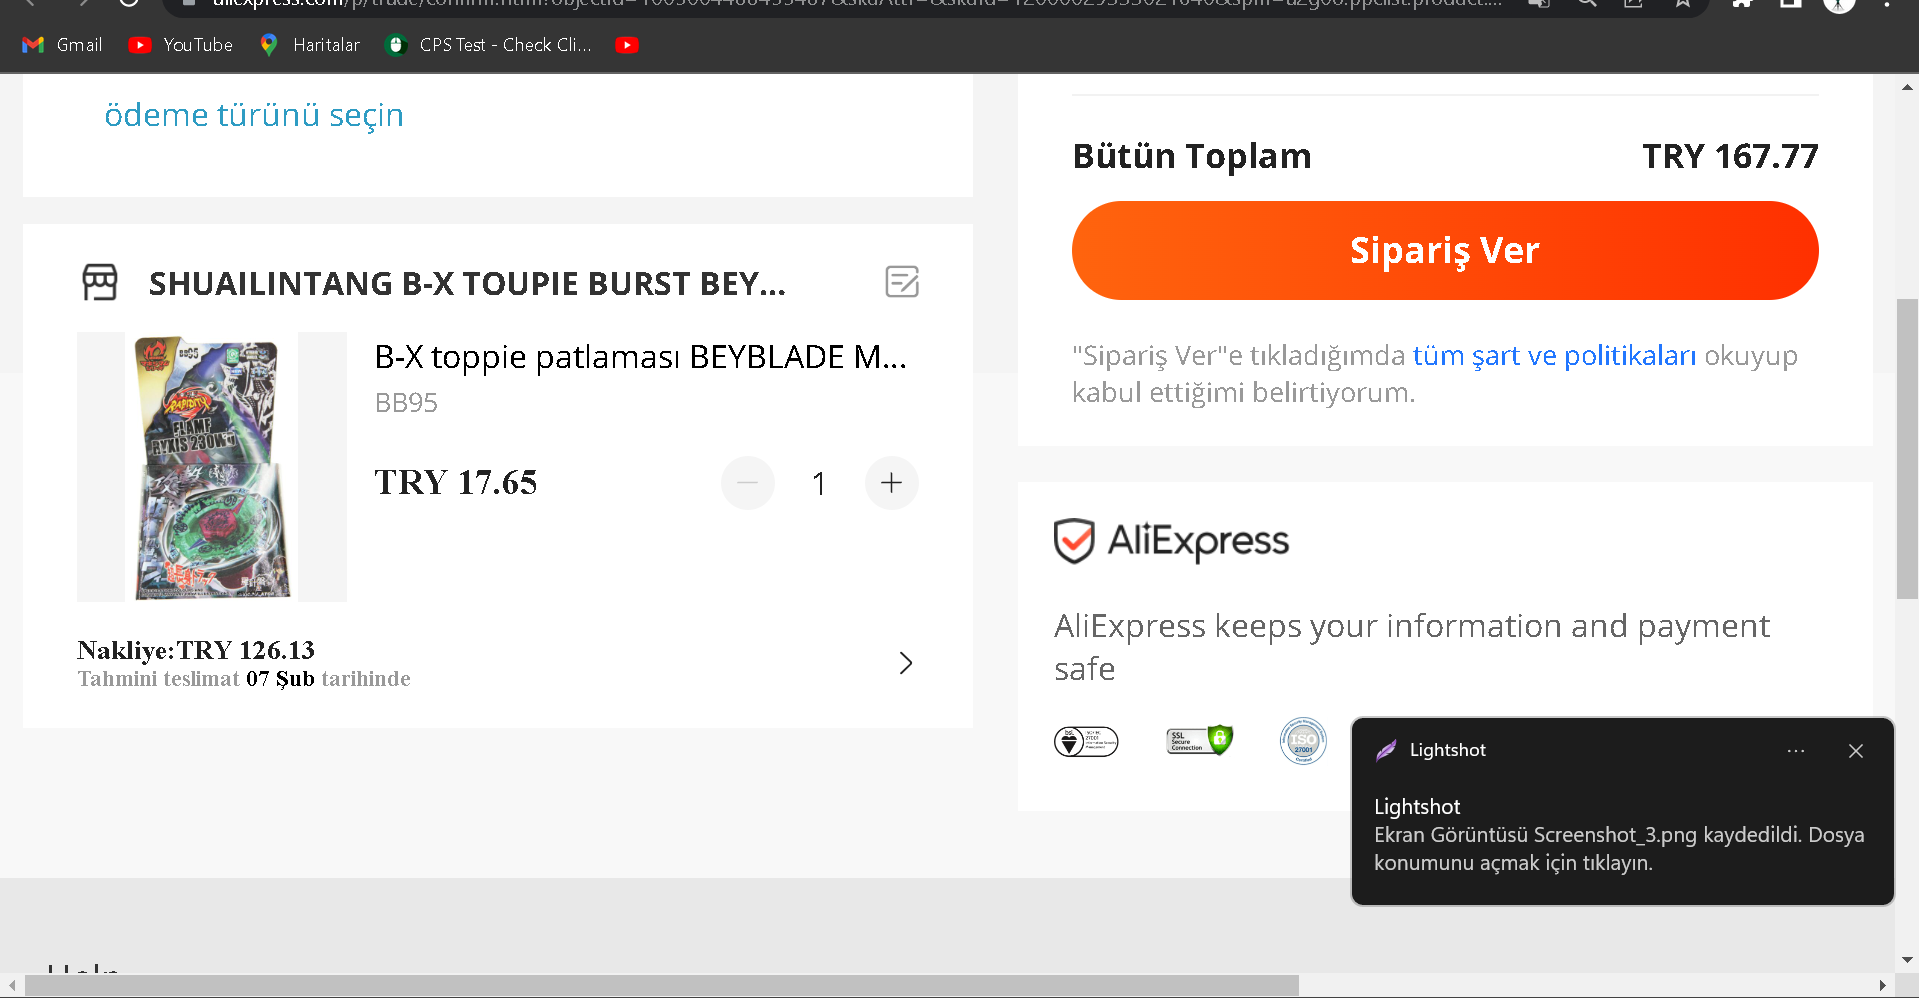Expand shipping options chevron on Nakliye row
This screenshot has height=998, width=1919.
click(906, 663)
